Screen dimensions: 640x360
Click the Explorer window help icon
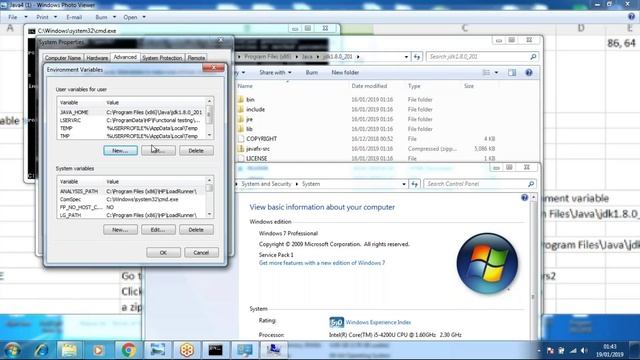529,73
